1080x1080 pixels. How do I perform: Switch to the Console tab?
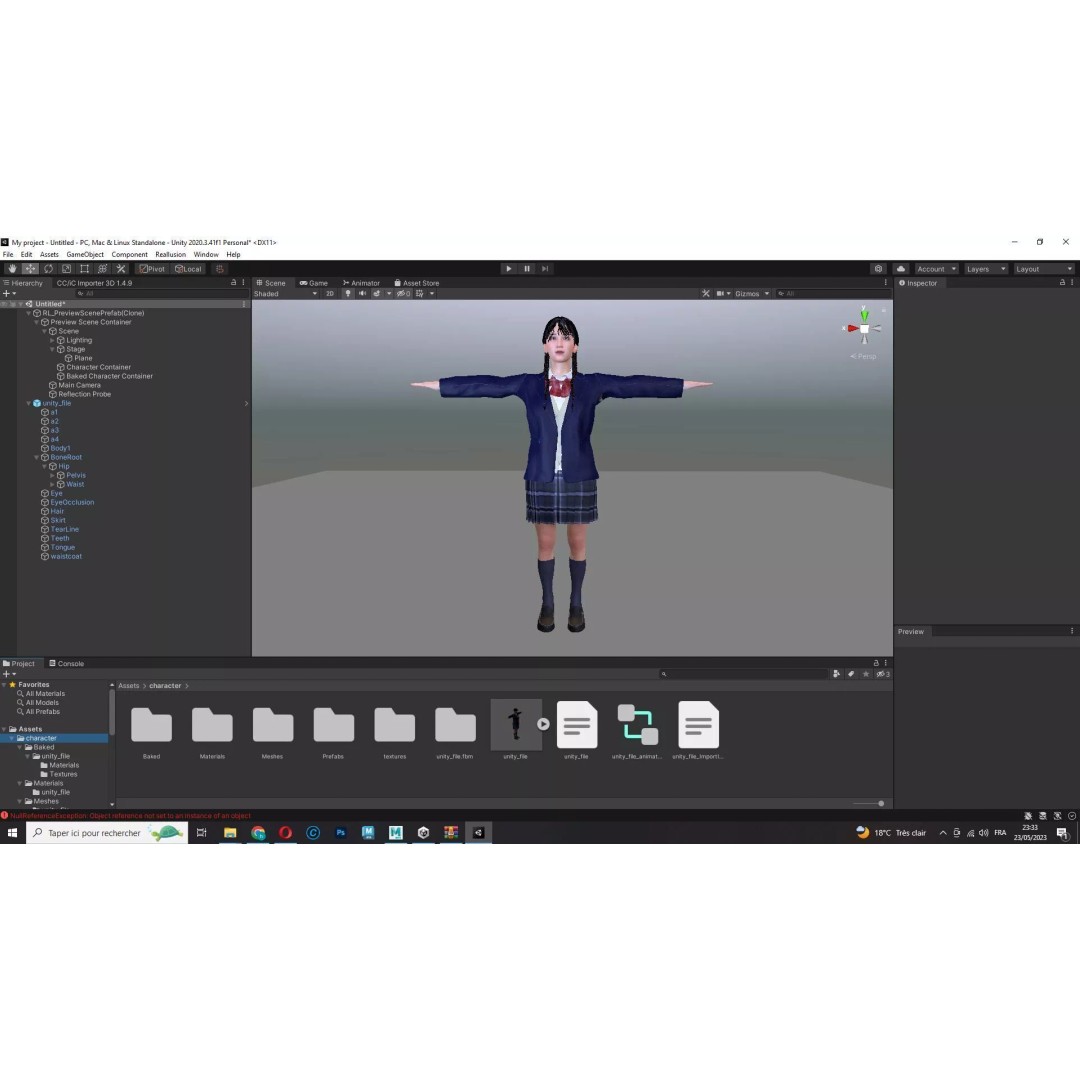67,663
